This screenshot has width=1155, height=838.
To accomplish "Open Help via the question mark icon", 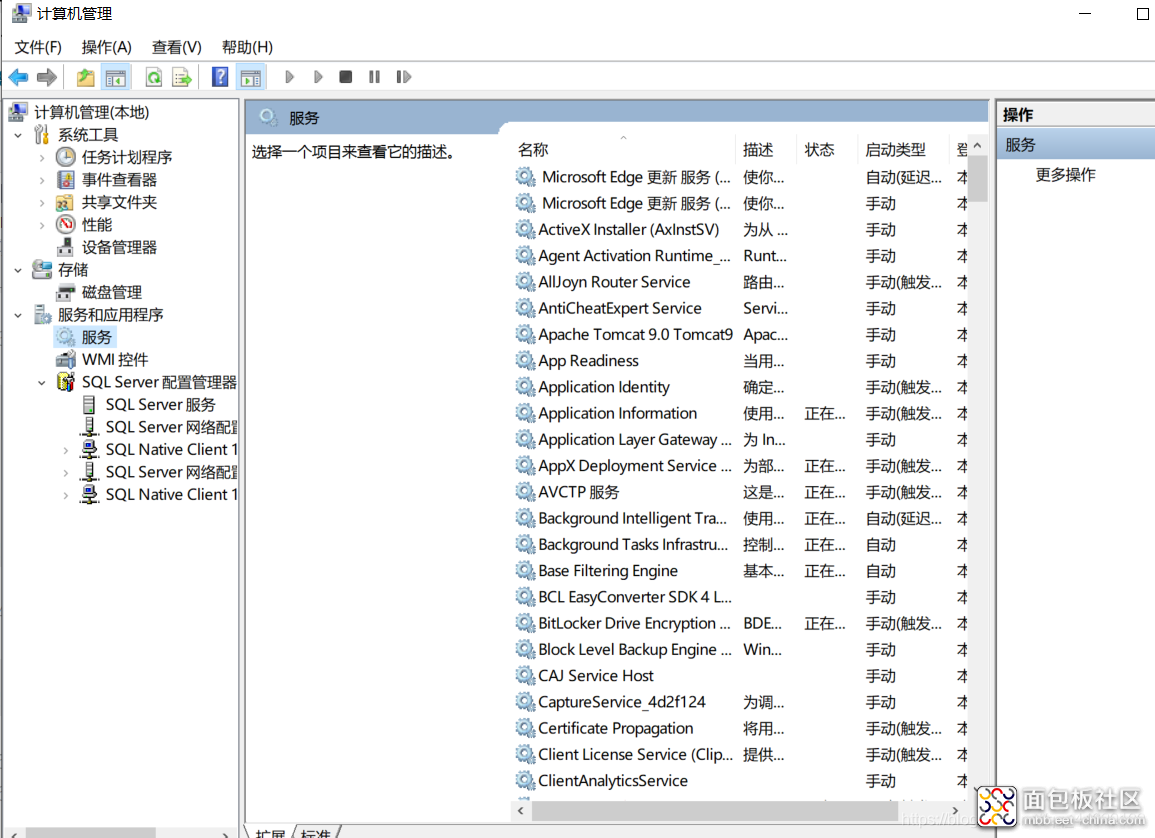I will click(x=220, y=77).
